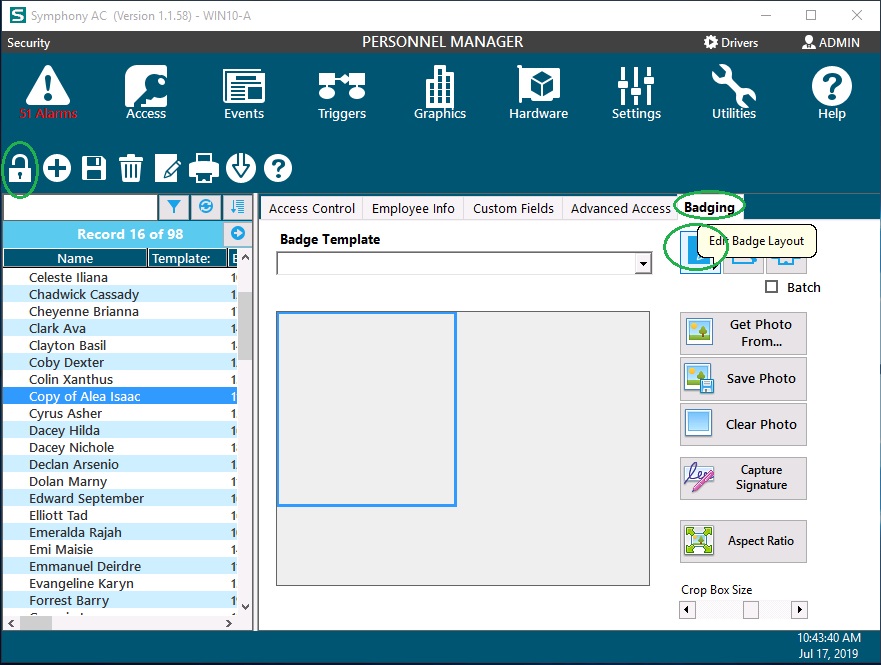Open the Settings module
The height and width of the screenshot is (665, 881).
coord(636,92)
